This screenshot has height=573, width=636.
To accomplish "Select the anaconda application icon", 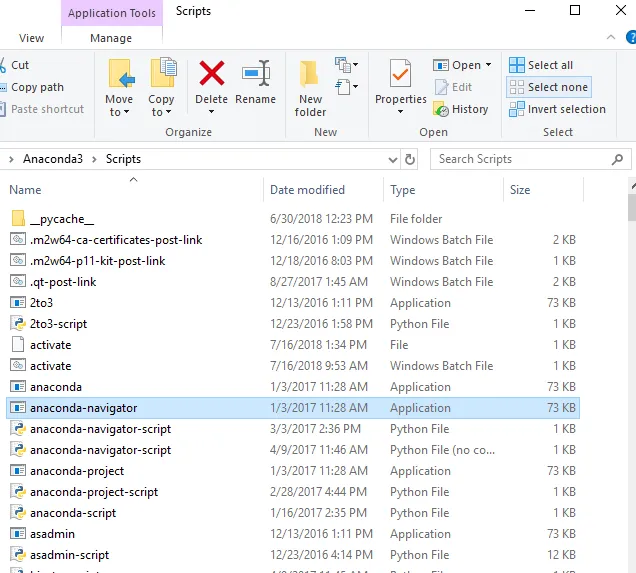I will tap(18, 386).
